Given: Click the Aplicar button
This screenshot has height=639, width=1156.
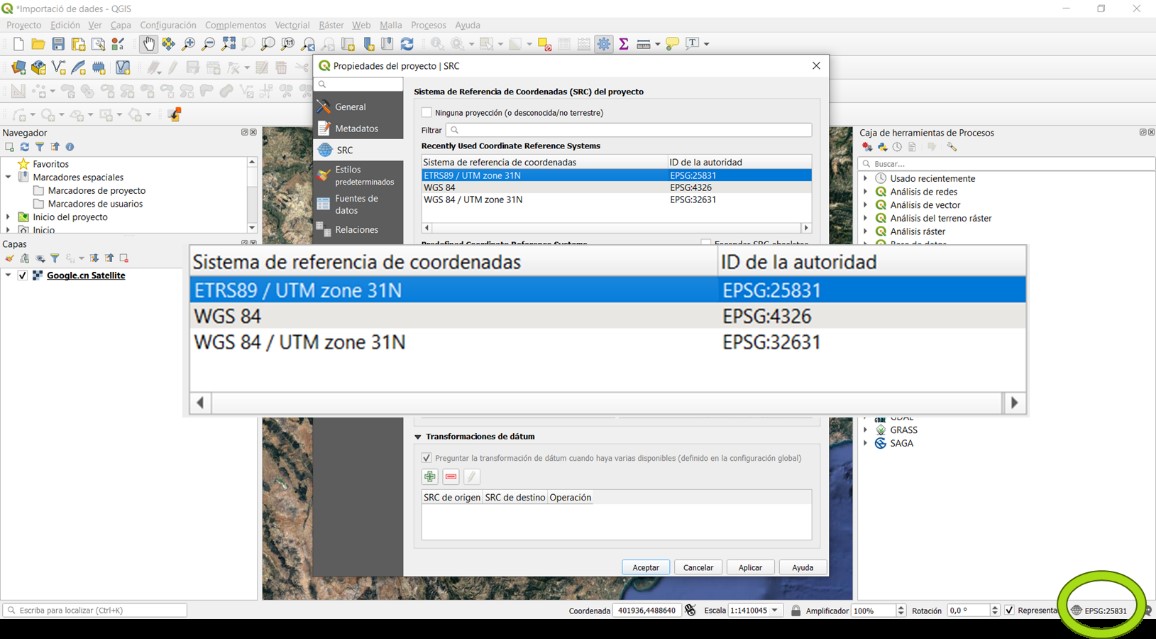Looking at the screenshot, I should coord(751,568).
